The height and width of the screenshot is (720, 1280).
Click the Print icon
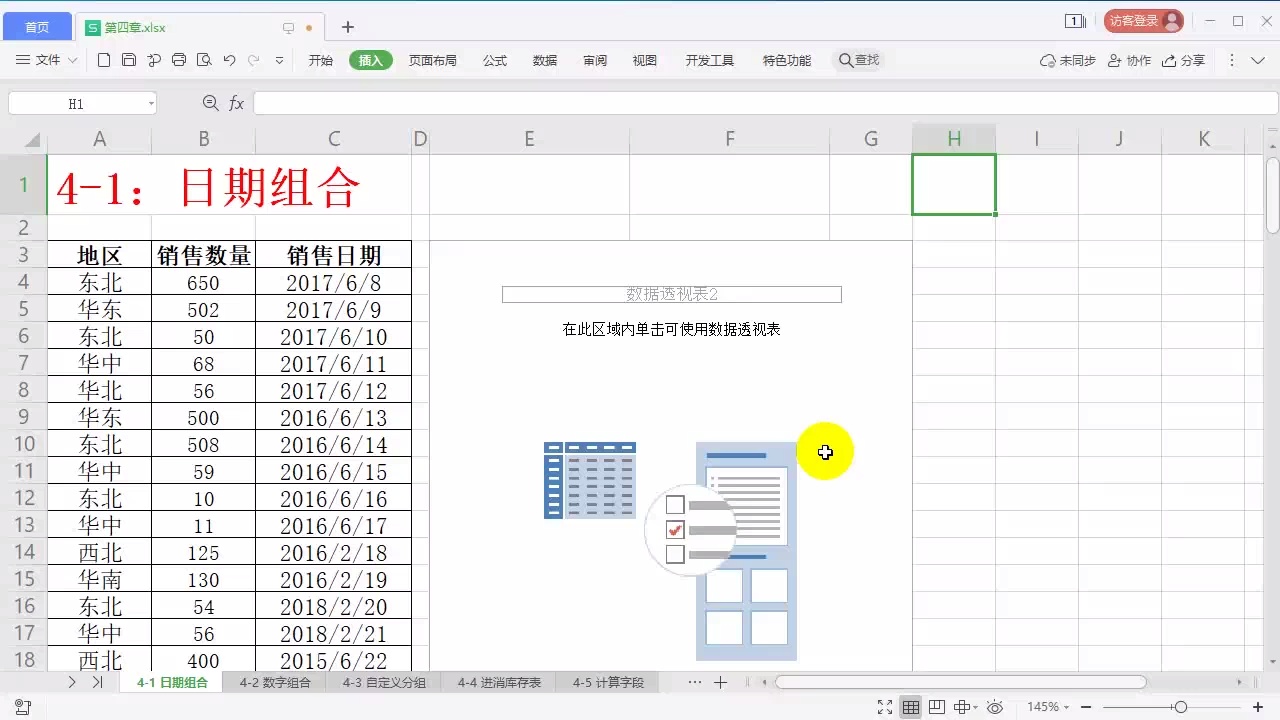[179, 60]
